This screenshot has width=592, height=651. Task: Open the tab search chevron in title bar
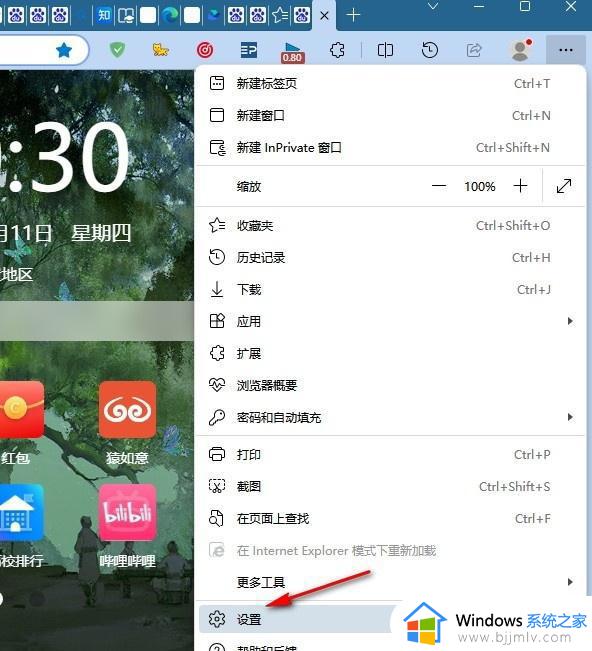[x=433, y=6]
